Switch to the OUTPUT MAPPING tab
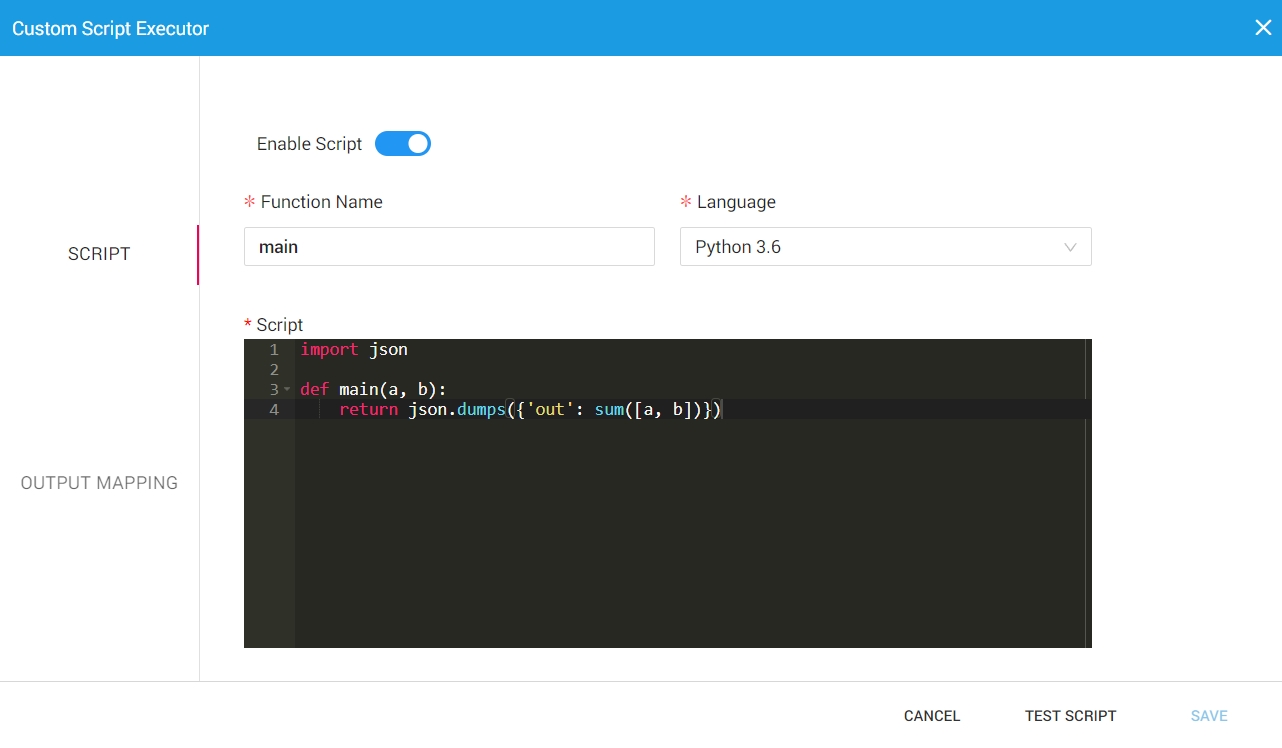The image size is (1282, 748). click(99, 483)
